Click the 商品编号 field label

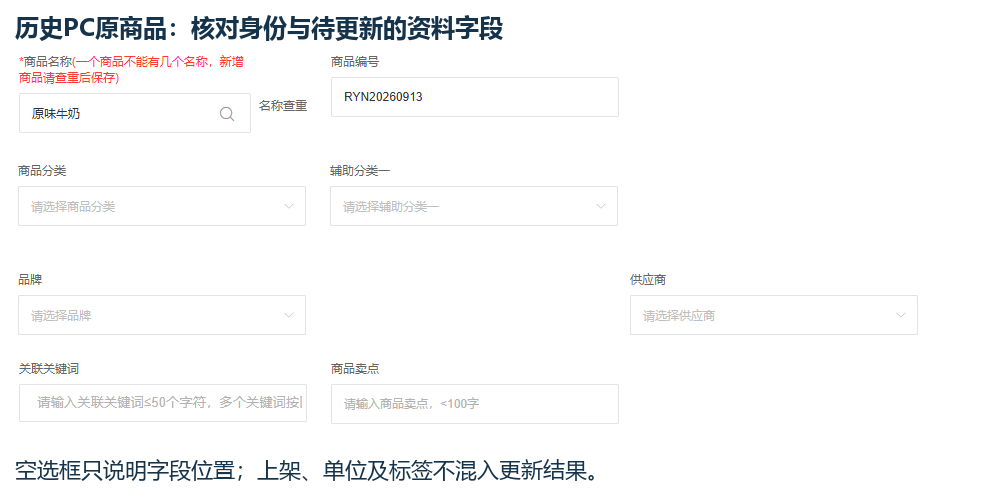click(x=355, y=62)
